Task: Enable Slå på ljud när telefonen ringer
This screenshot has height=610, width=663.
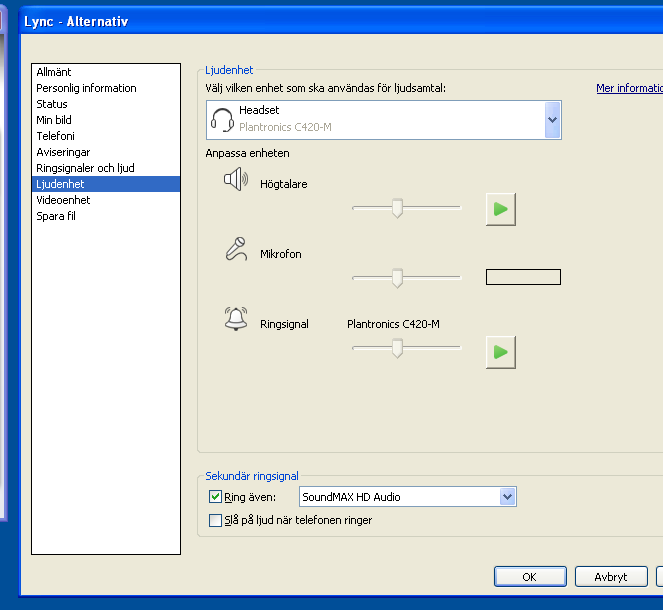Action: (x=215, y=520)
